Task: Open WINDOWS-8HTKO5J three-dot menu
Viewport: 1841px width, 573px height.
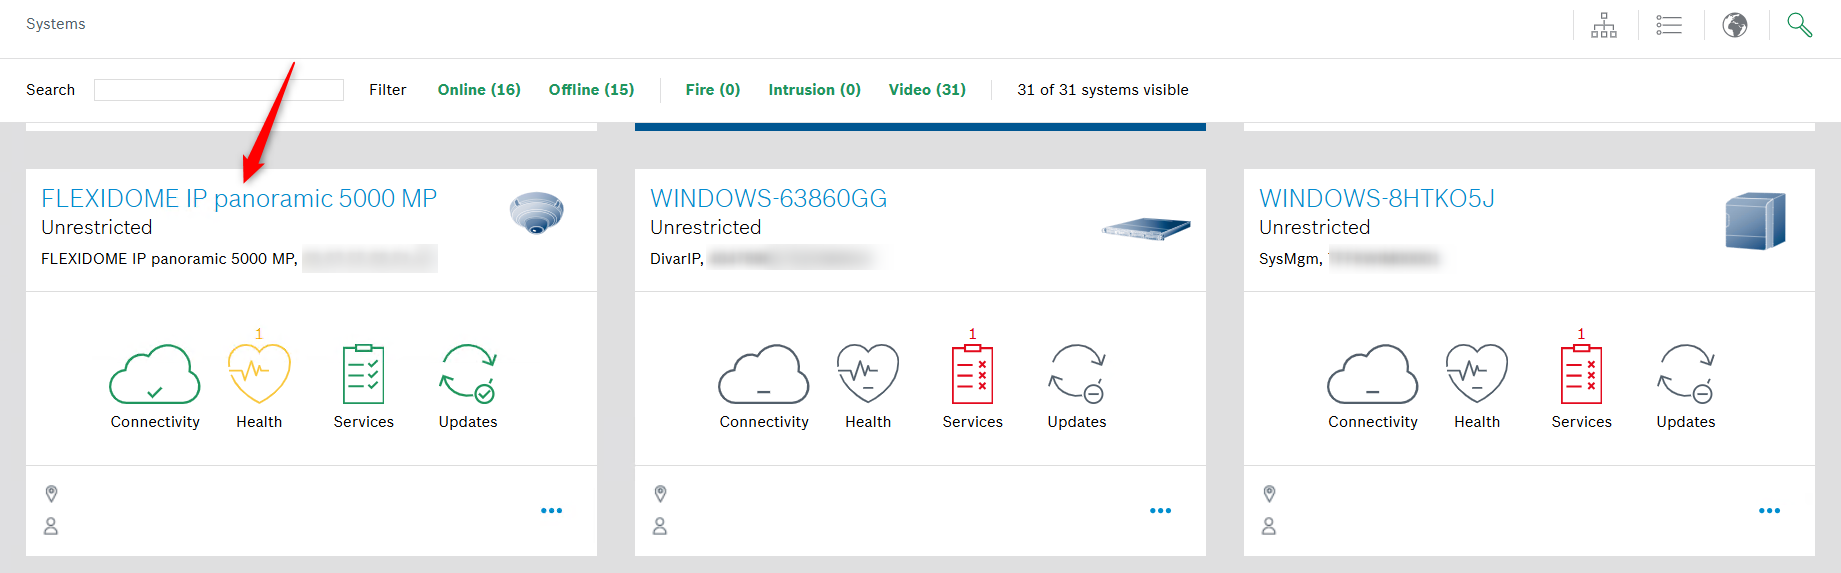Action: [1769, 511]
